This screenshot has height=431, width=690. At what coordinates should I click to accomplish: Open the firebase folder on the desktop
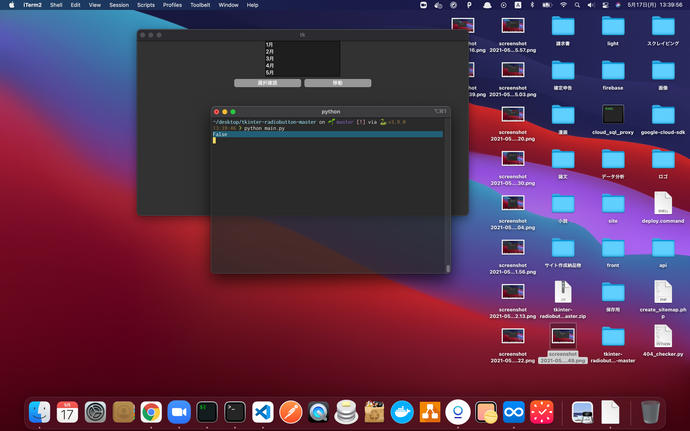pyautogui.click(x=613, y=75)
